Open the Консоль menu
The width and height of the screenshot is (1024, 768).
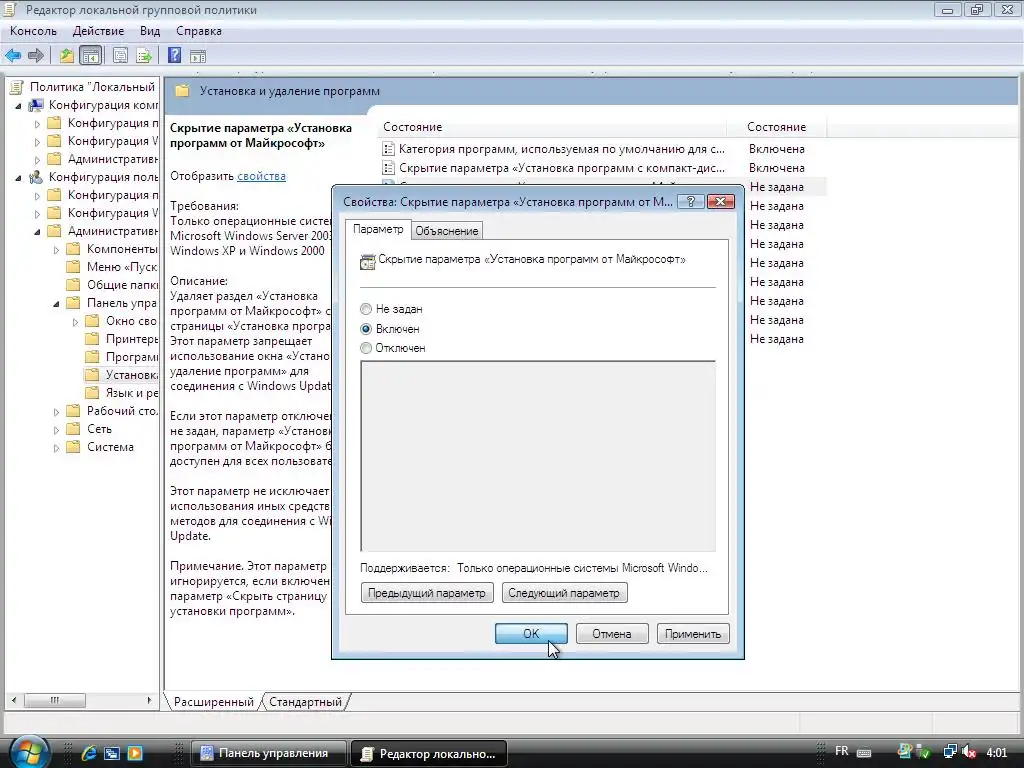(x=33, y=31)
